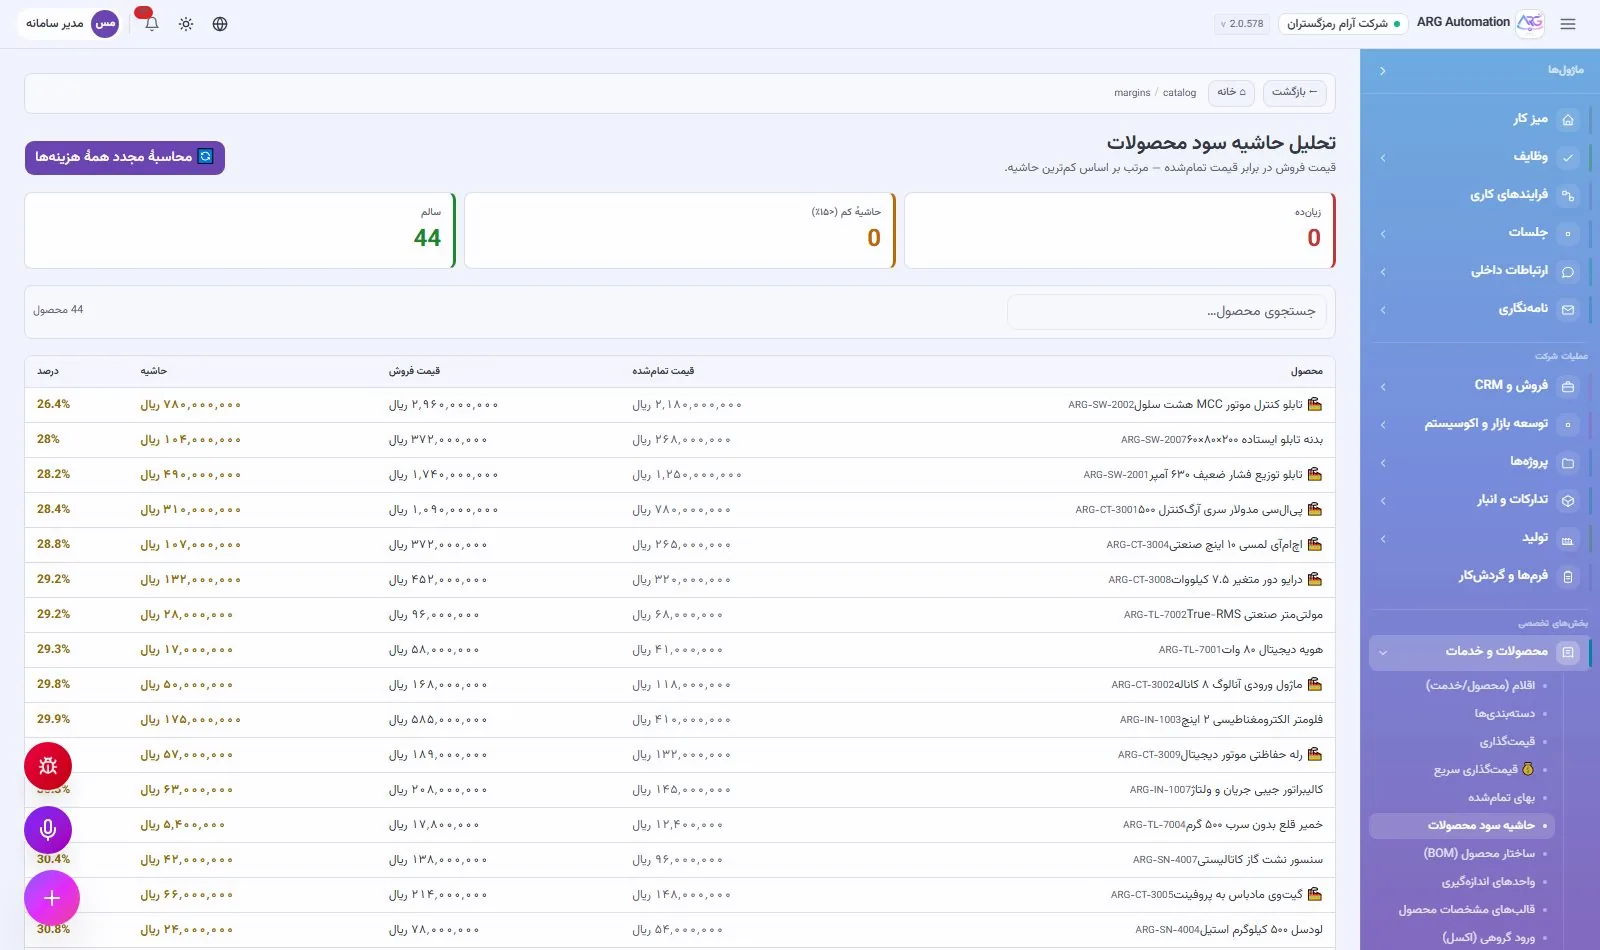
Task: Click the box icon beside ماژول ورودی آنالوگ row
Action: click(1315, 684)
